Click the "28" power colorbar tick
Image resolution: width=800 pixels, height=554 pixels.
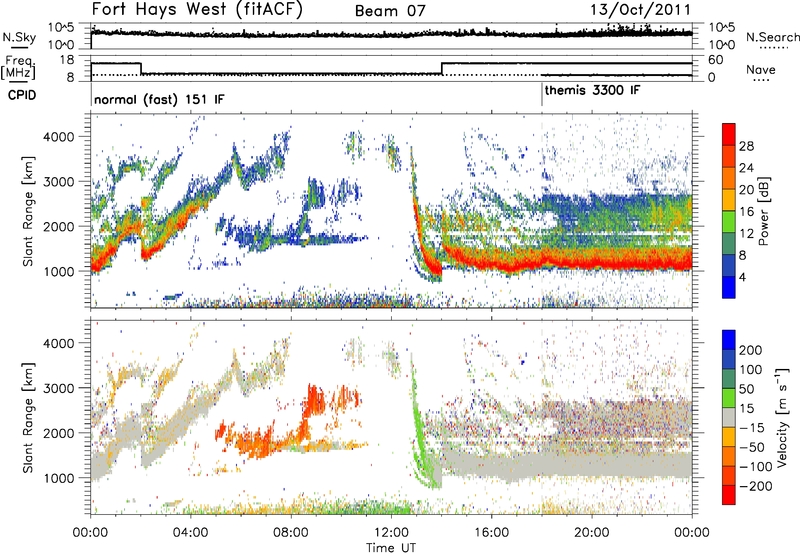pos(746,146)
